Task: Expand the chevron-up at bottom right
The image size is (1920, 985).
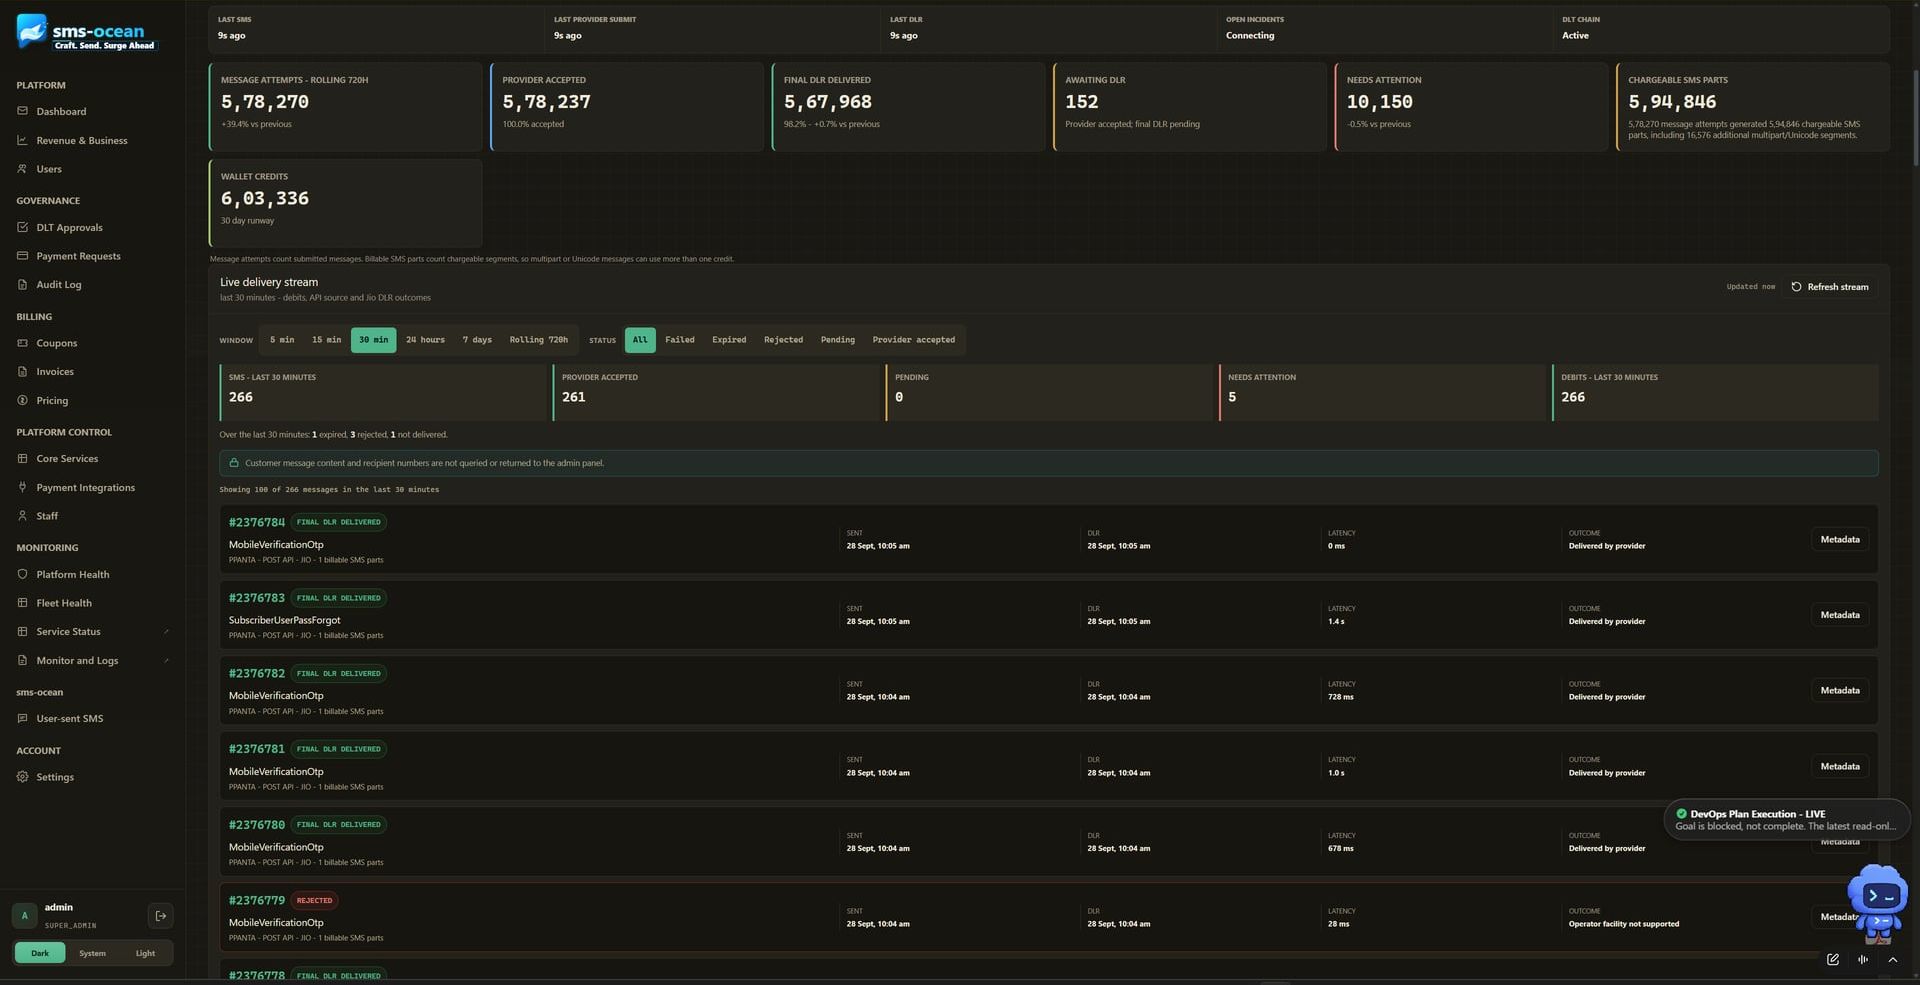Action: [x=1893, y=959]
